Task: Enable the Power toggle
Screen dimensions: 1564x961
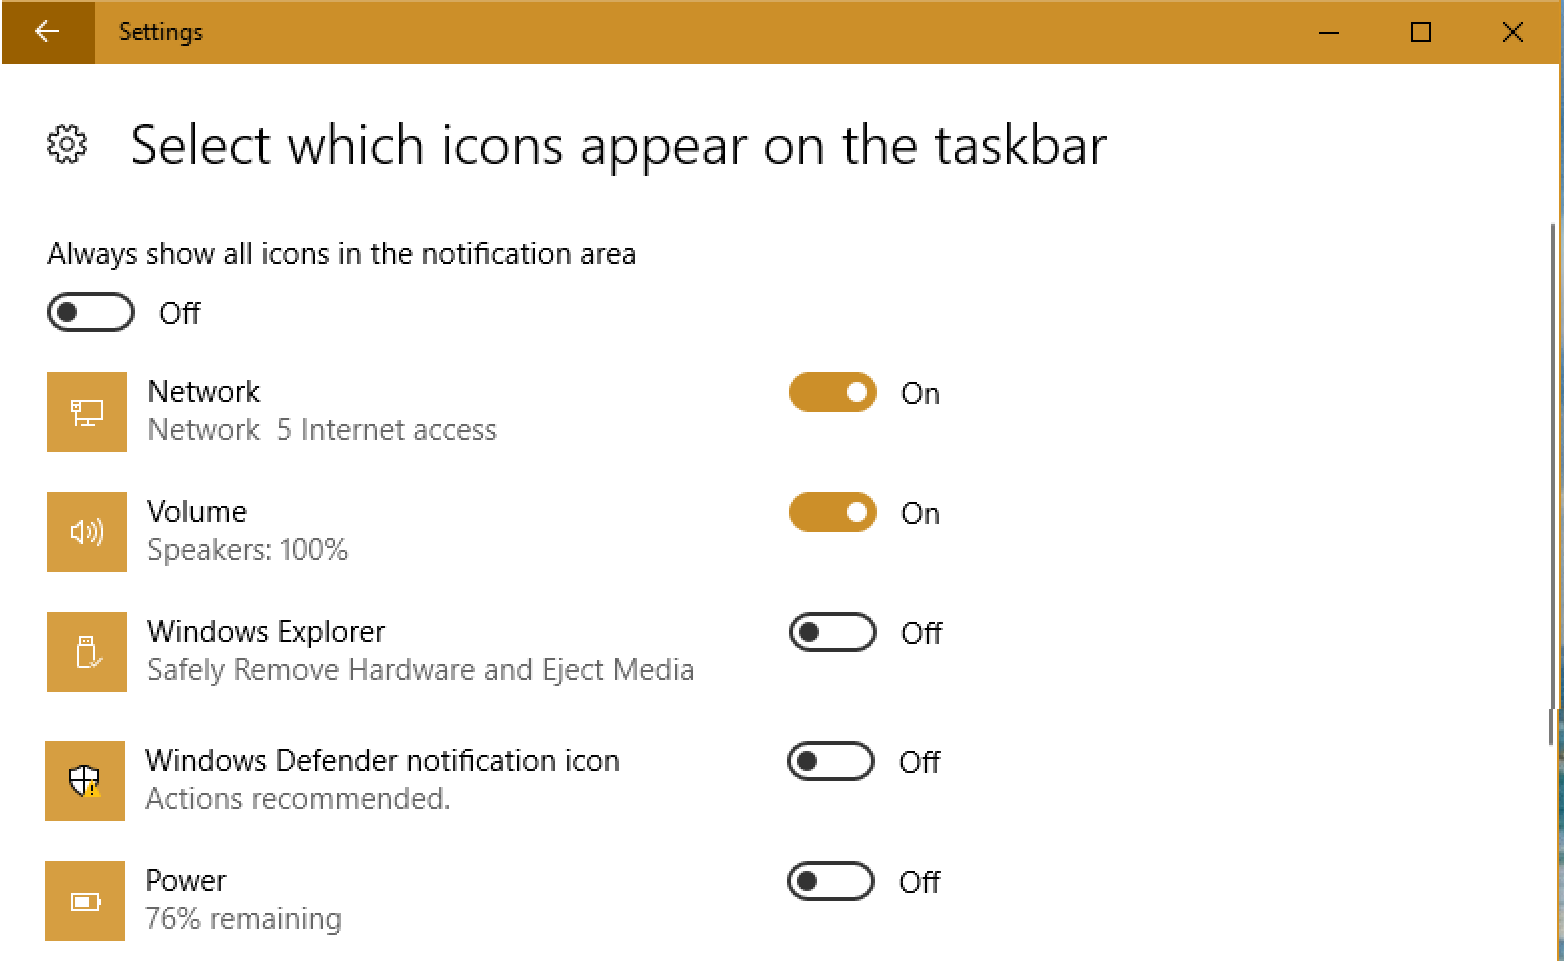Action: 830,881
